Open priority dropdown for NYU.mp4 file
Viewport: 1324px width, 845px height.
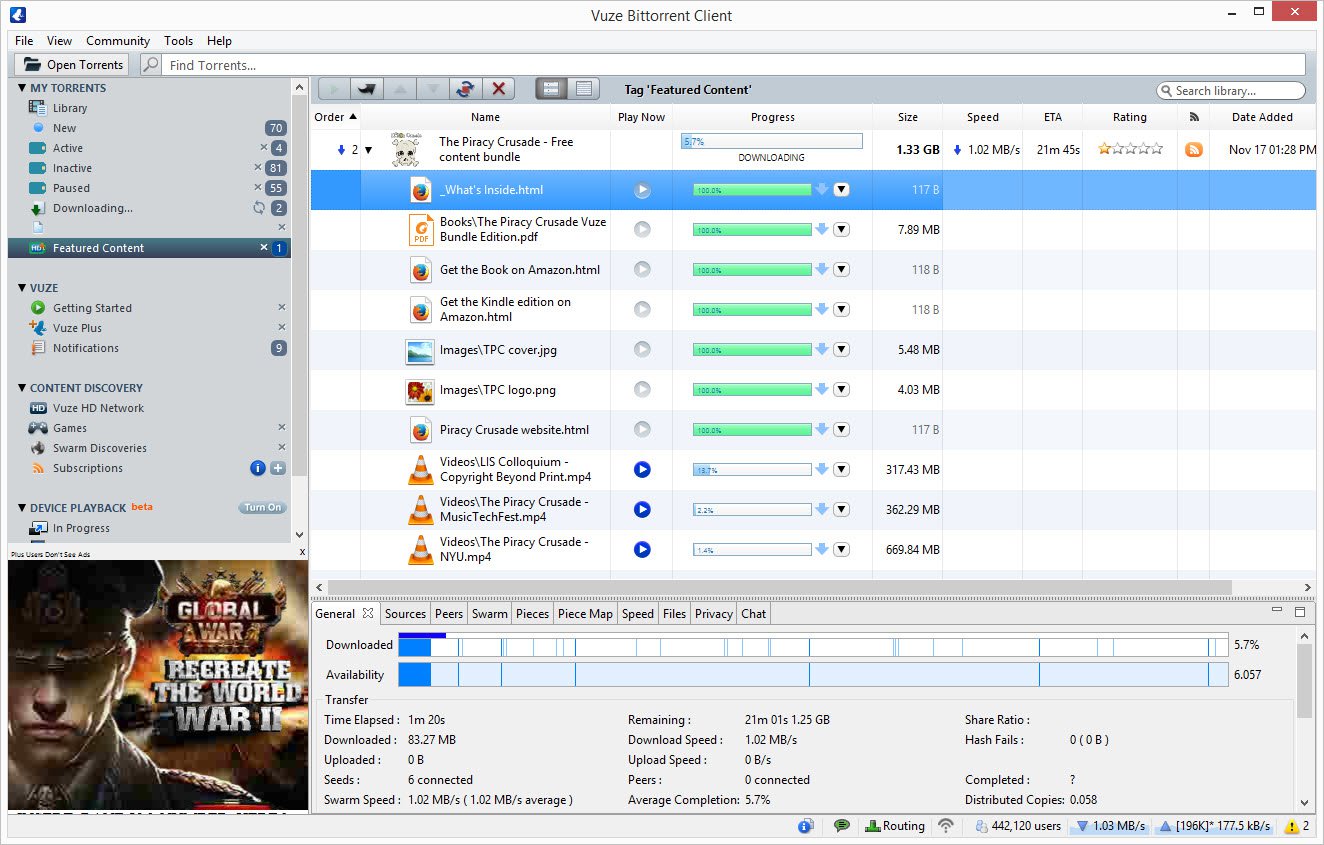coord(841,550)
